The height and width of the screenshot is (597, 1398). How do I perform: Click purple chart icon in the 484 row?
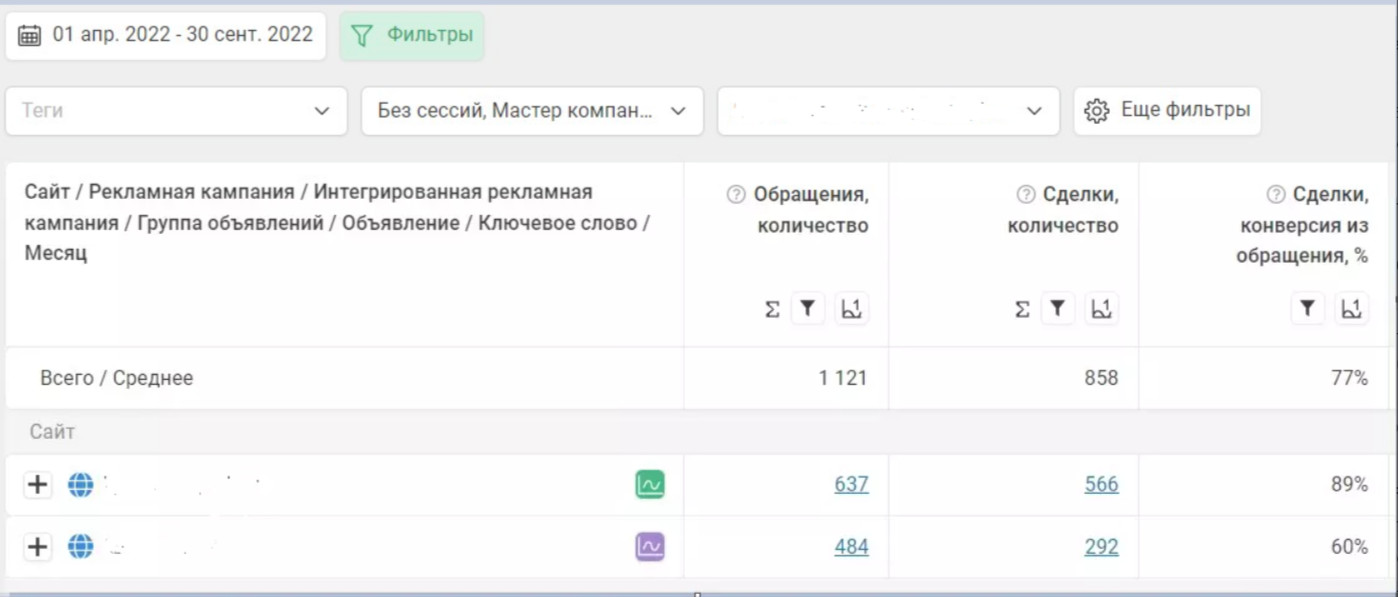point(650,547)
